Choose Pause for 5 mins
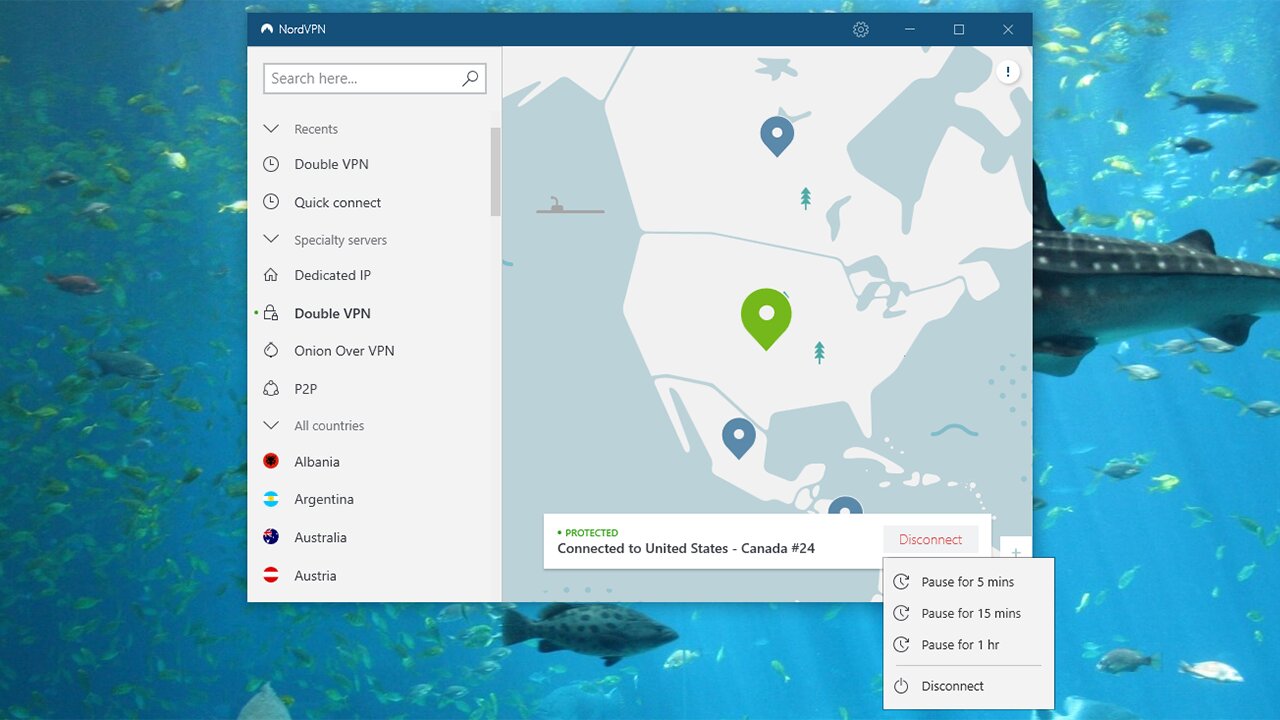Screen dimensions: 1280x720 coord(967,582)
